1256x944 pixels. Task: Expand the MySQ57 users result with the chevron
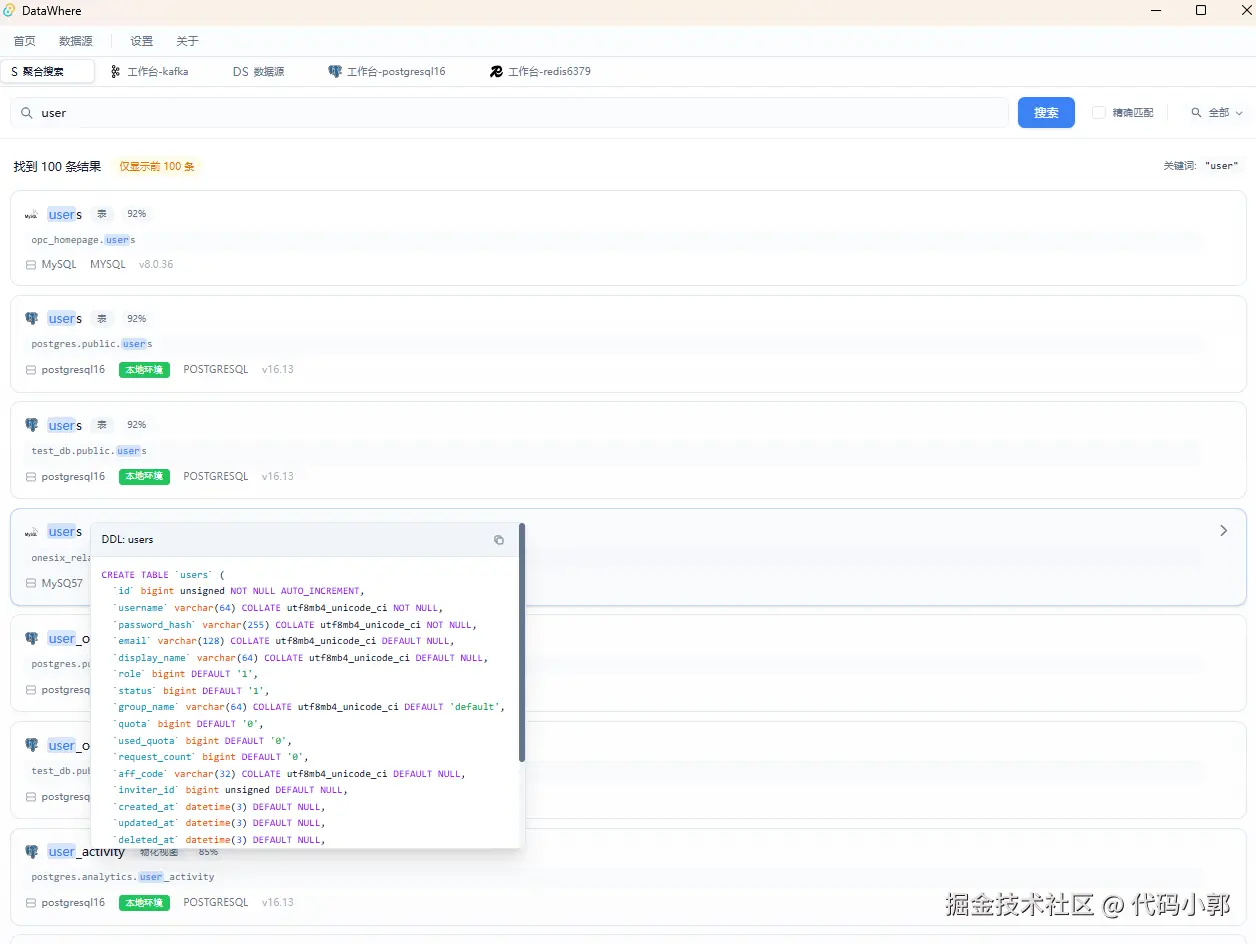1223,531
